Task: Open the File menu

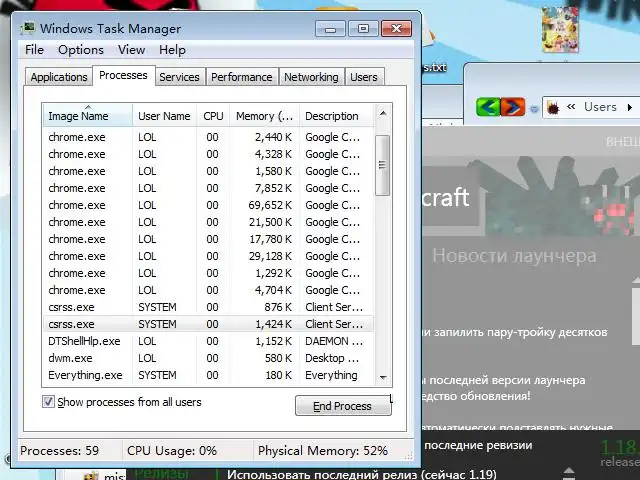Action: pos(34,50)
